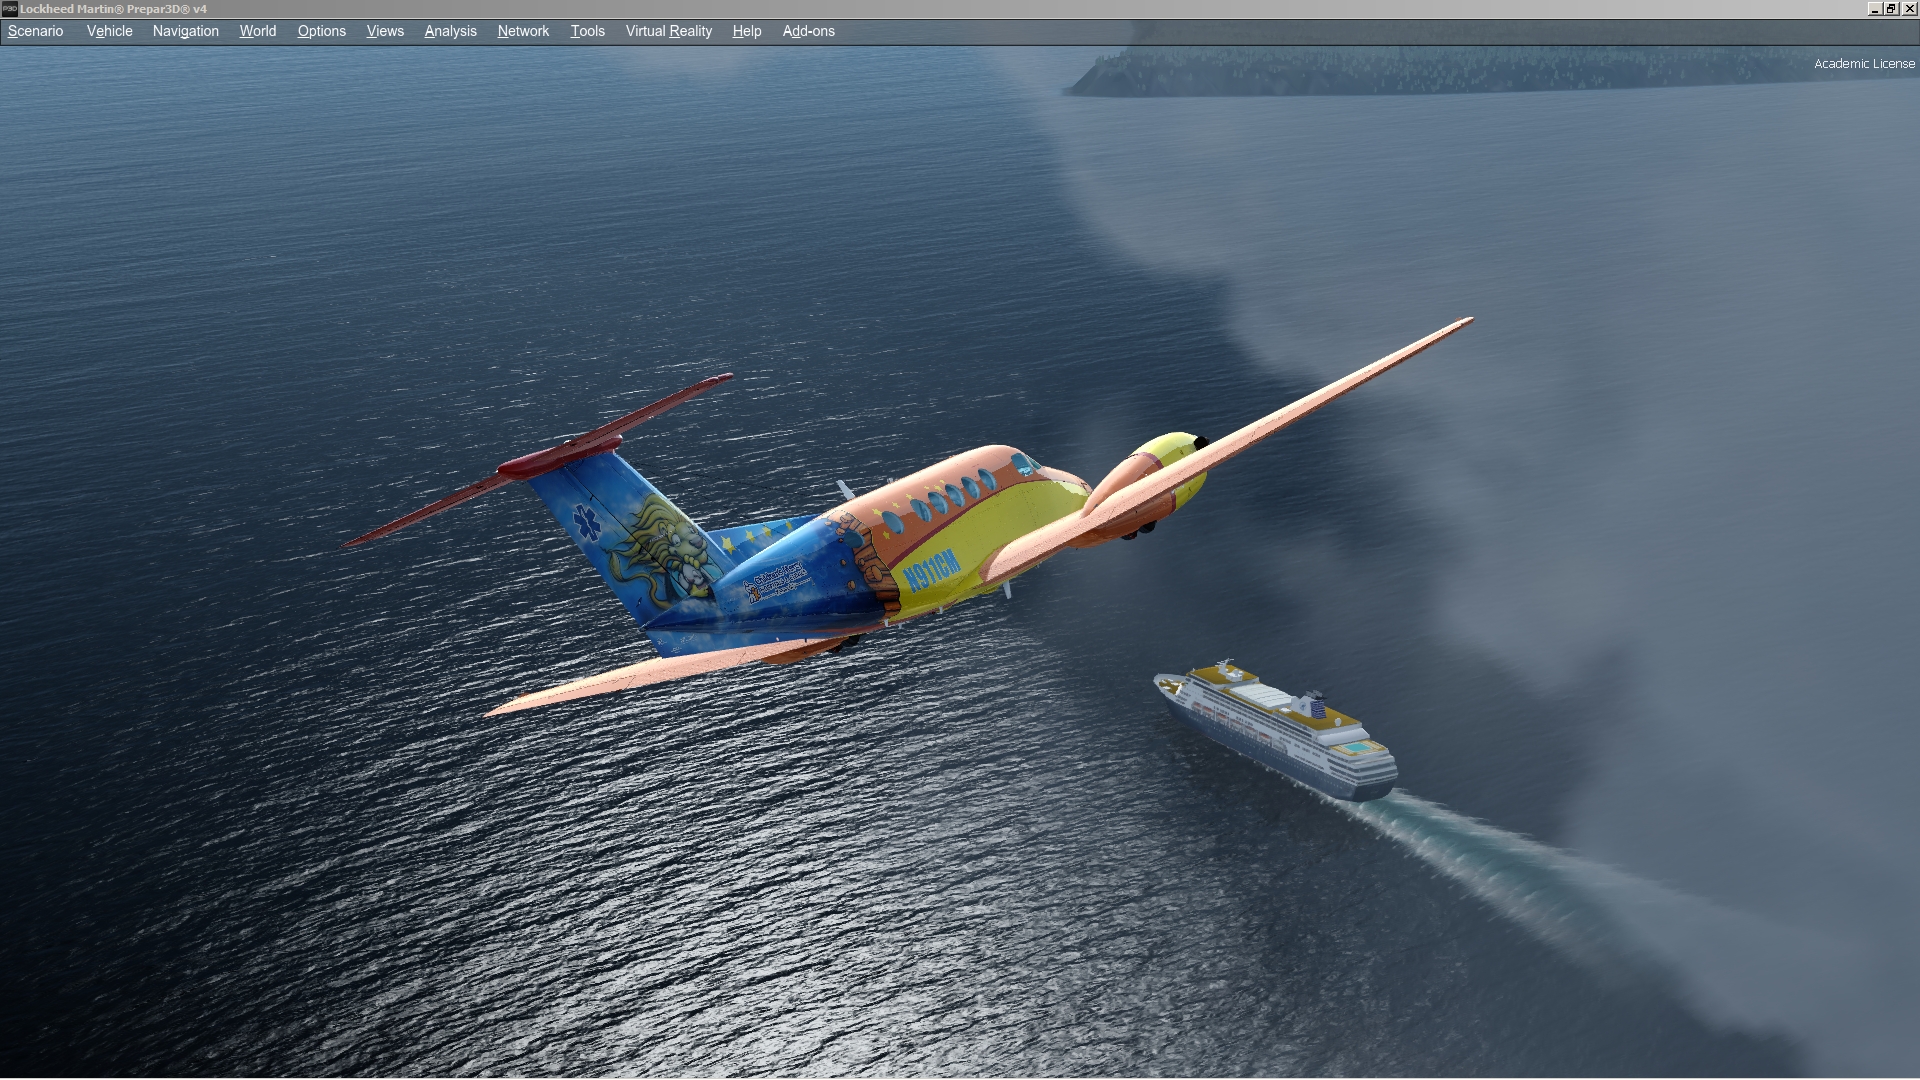This screenshot has height=1080, width=1920.
Task: Open the Tools menu
Action: [587, 31]
